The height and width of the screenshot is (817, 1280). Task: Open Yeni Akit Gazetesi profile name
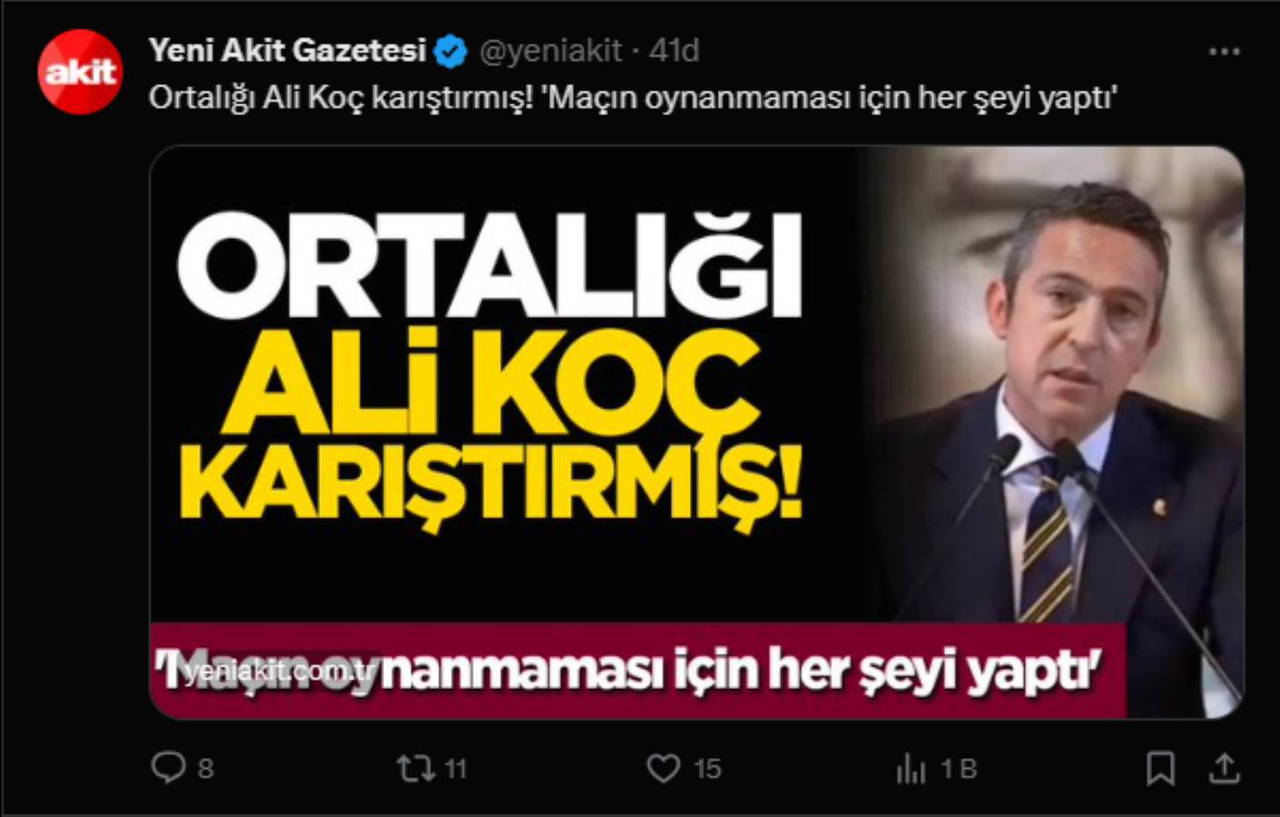click(288, 51)
